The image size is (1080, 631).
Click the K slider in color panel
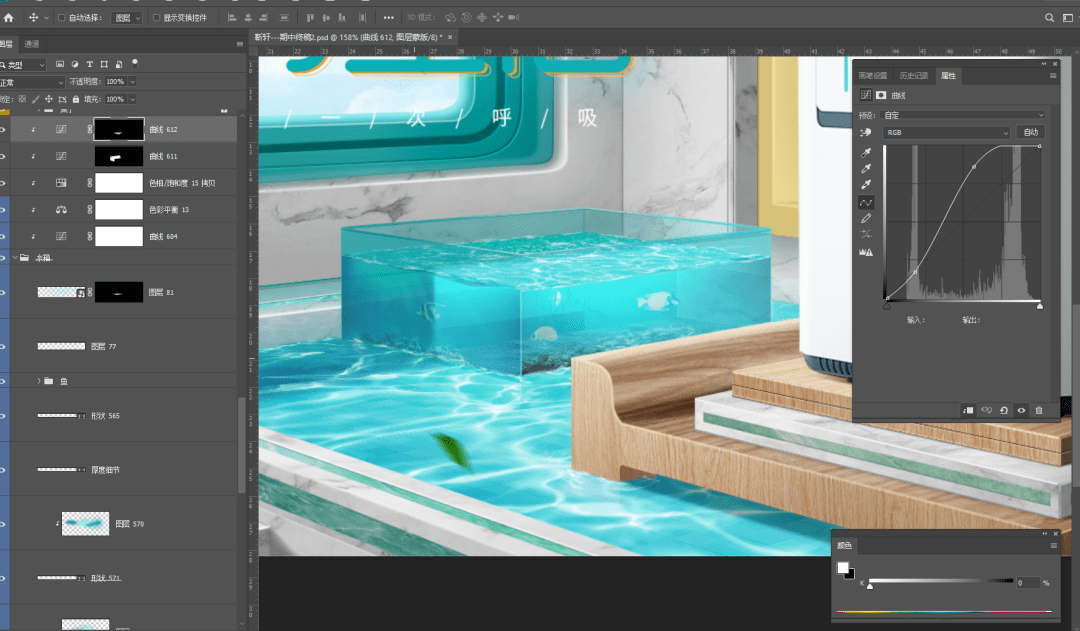click(x=941, y=583)
